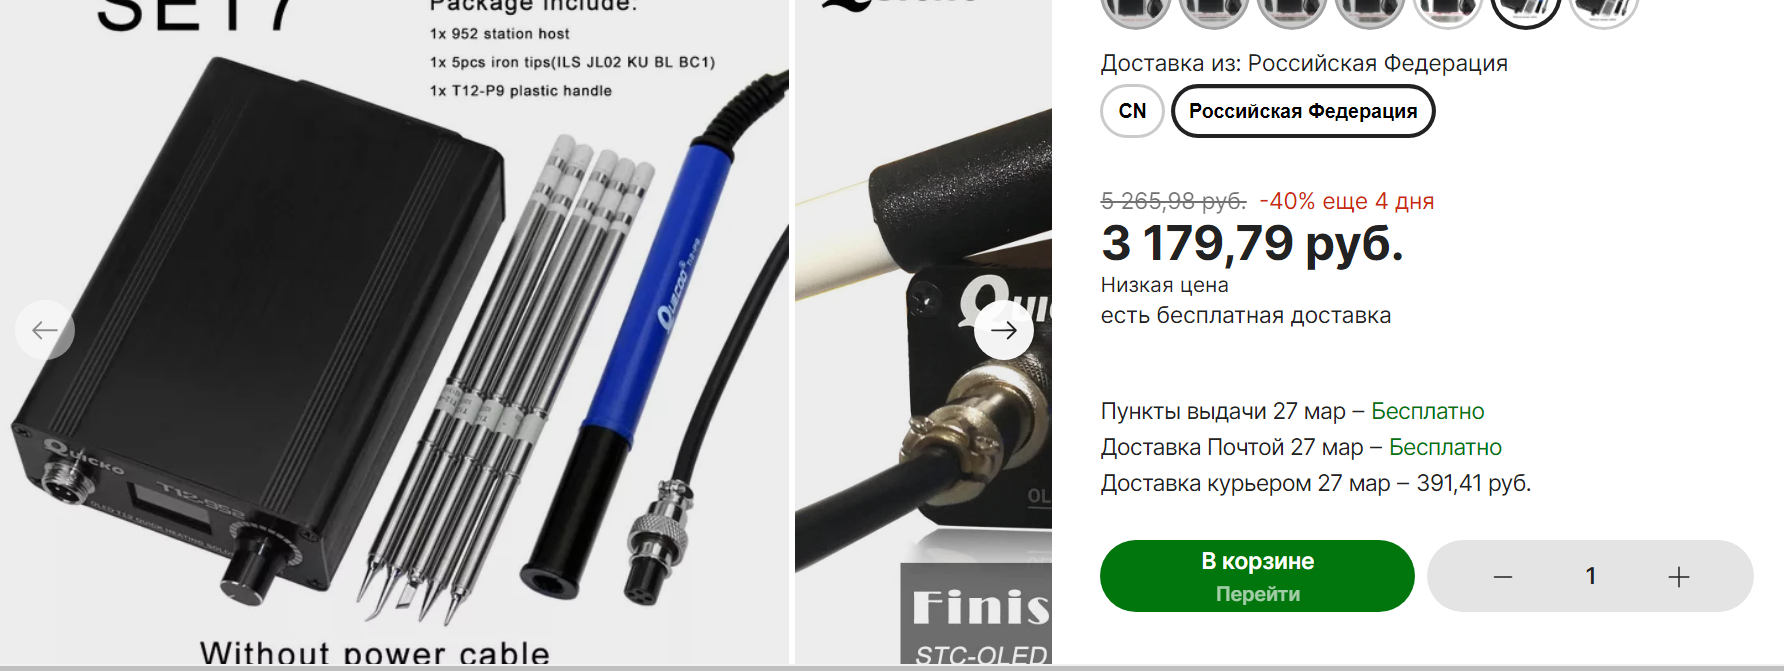
Task: Open the adjacent Quicko close-up photo
Action: tap(923, 332)
